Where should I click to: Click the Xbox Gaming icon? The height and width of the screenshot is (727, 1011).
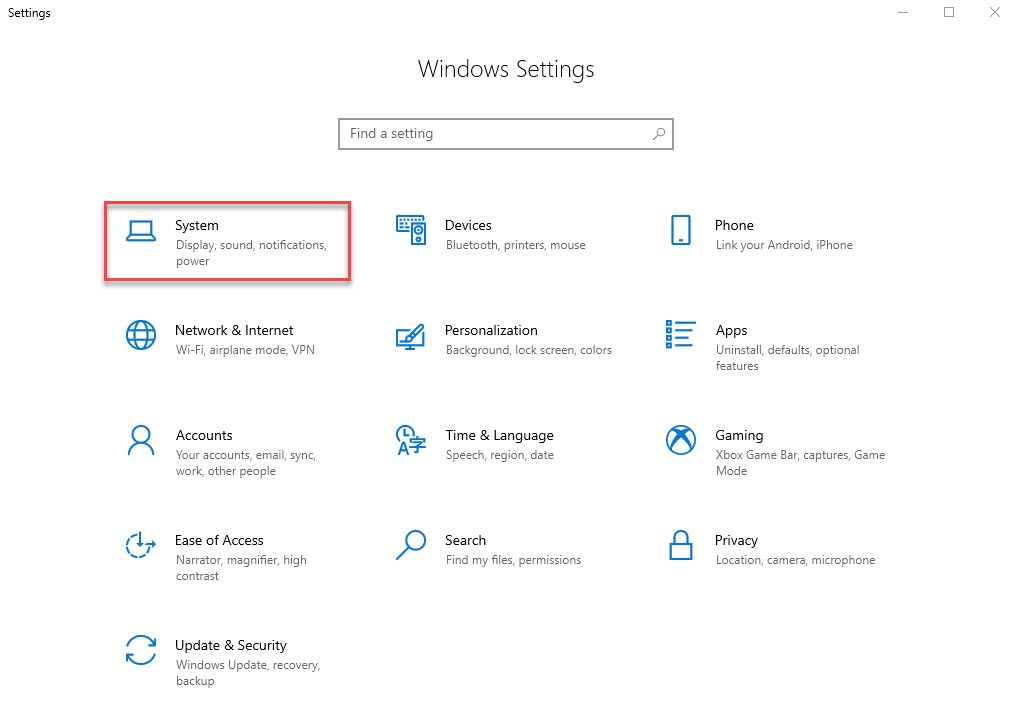(680, 440)
